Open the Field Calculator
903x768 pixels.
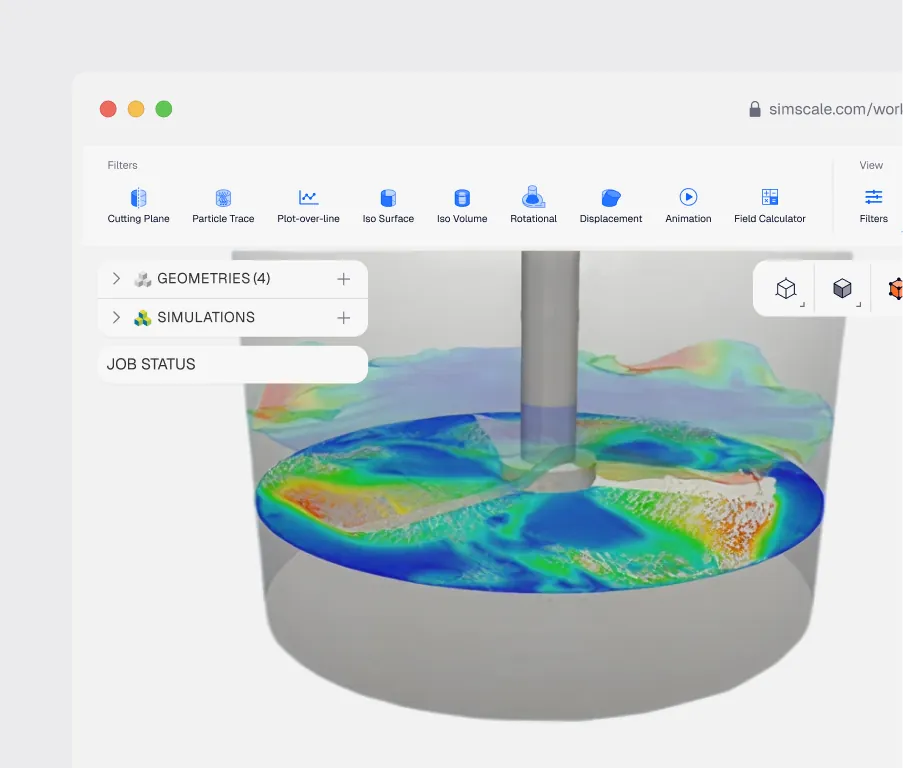(x=769, y=206)
